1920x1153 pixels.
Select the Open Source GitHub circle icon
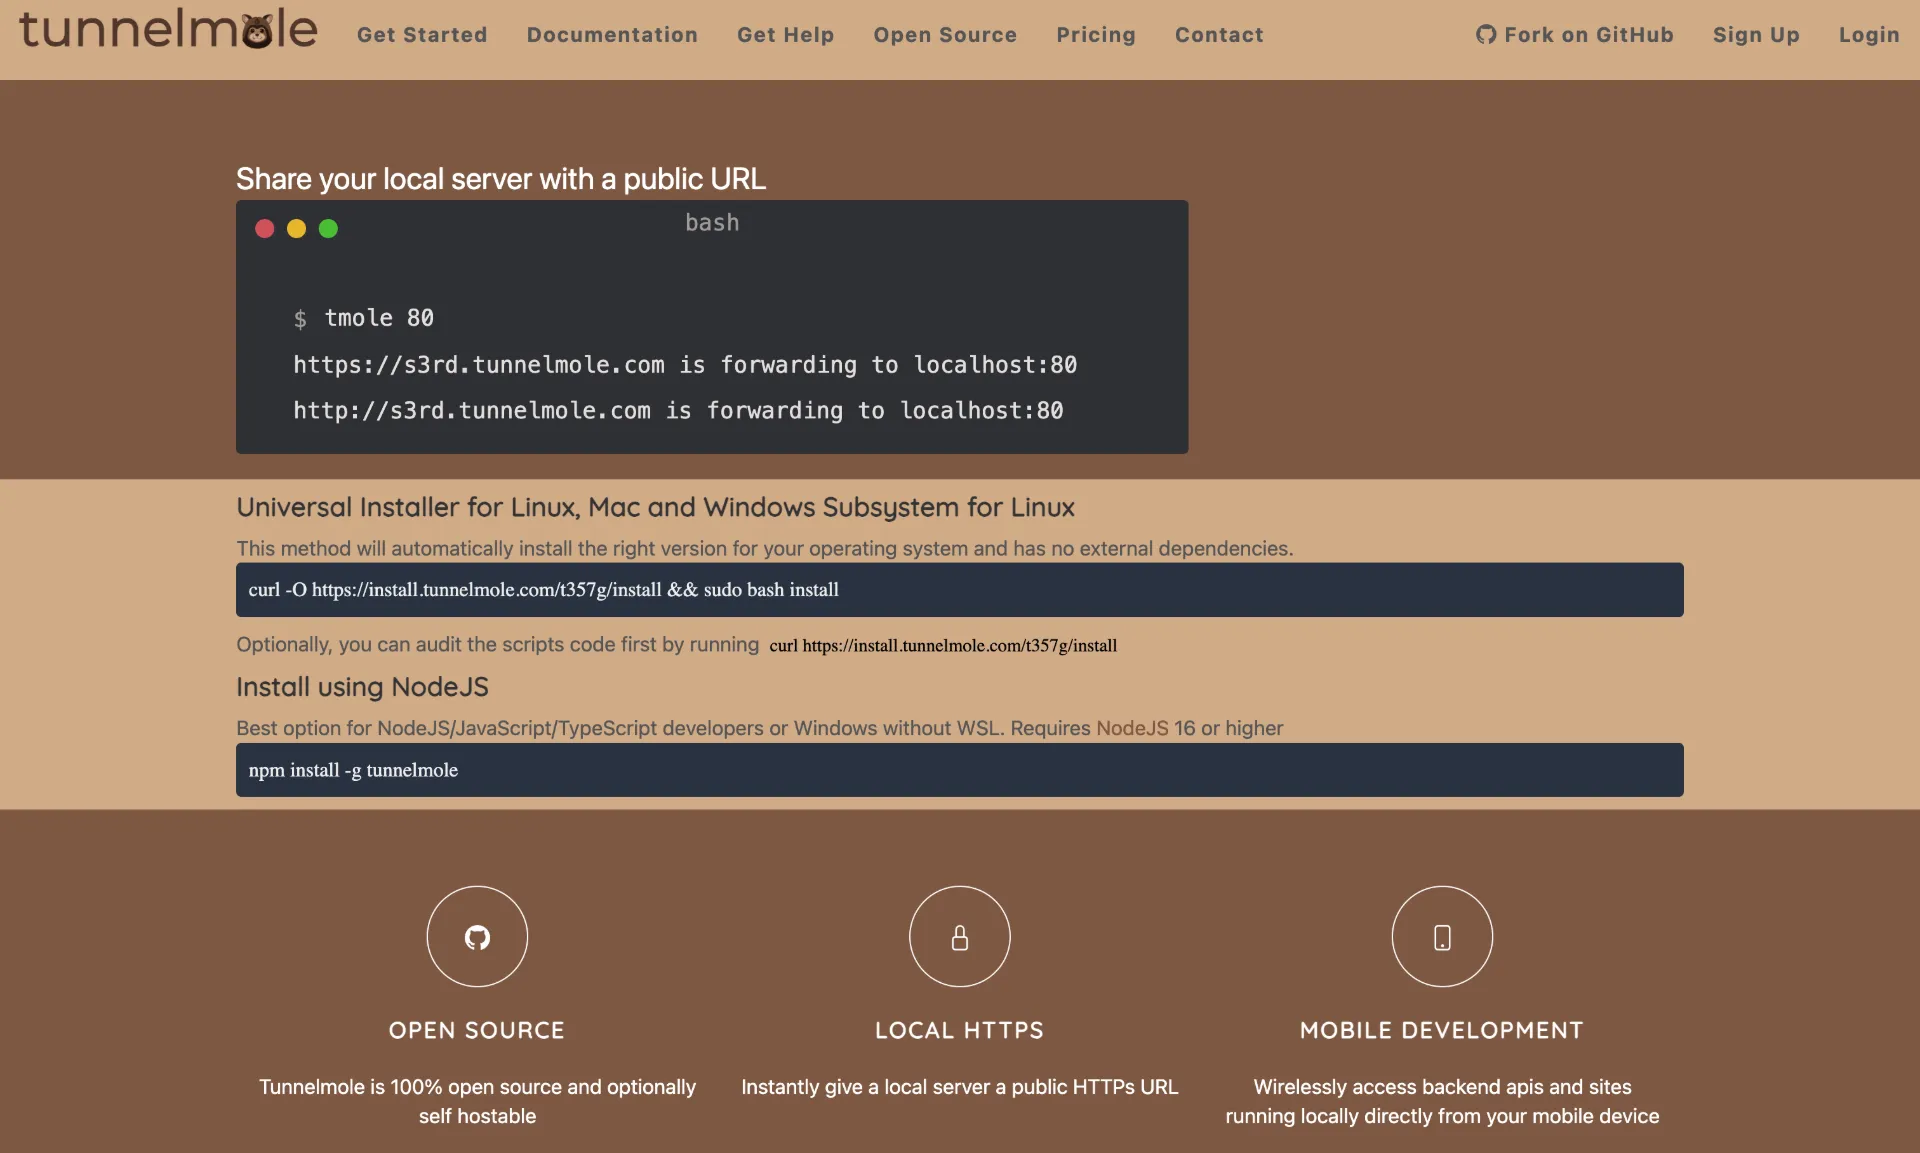click(477, 936)
